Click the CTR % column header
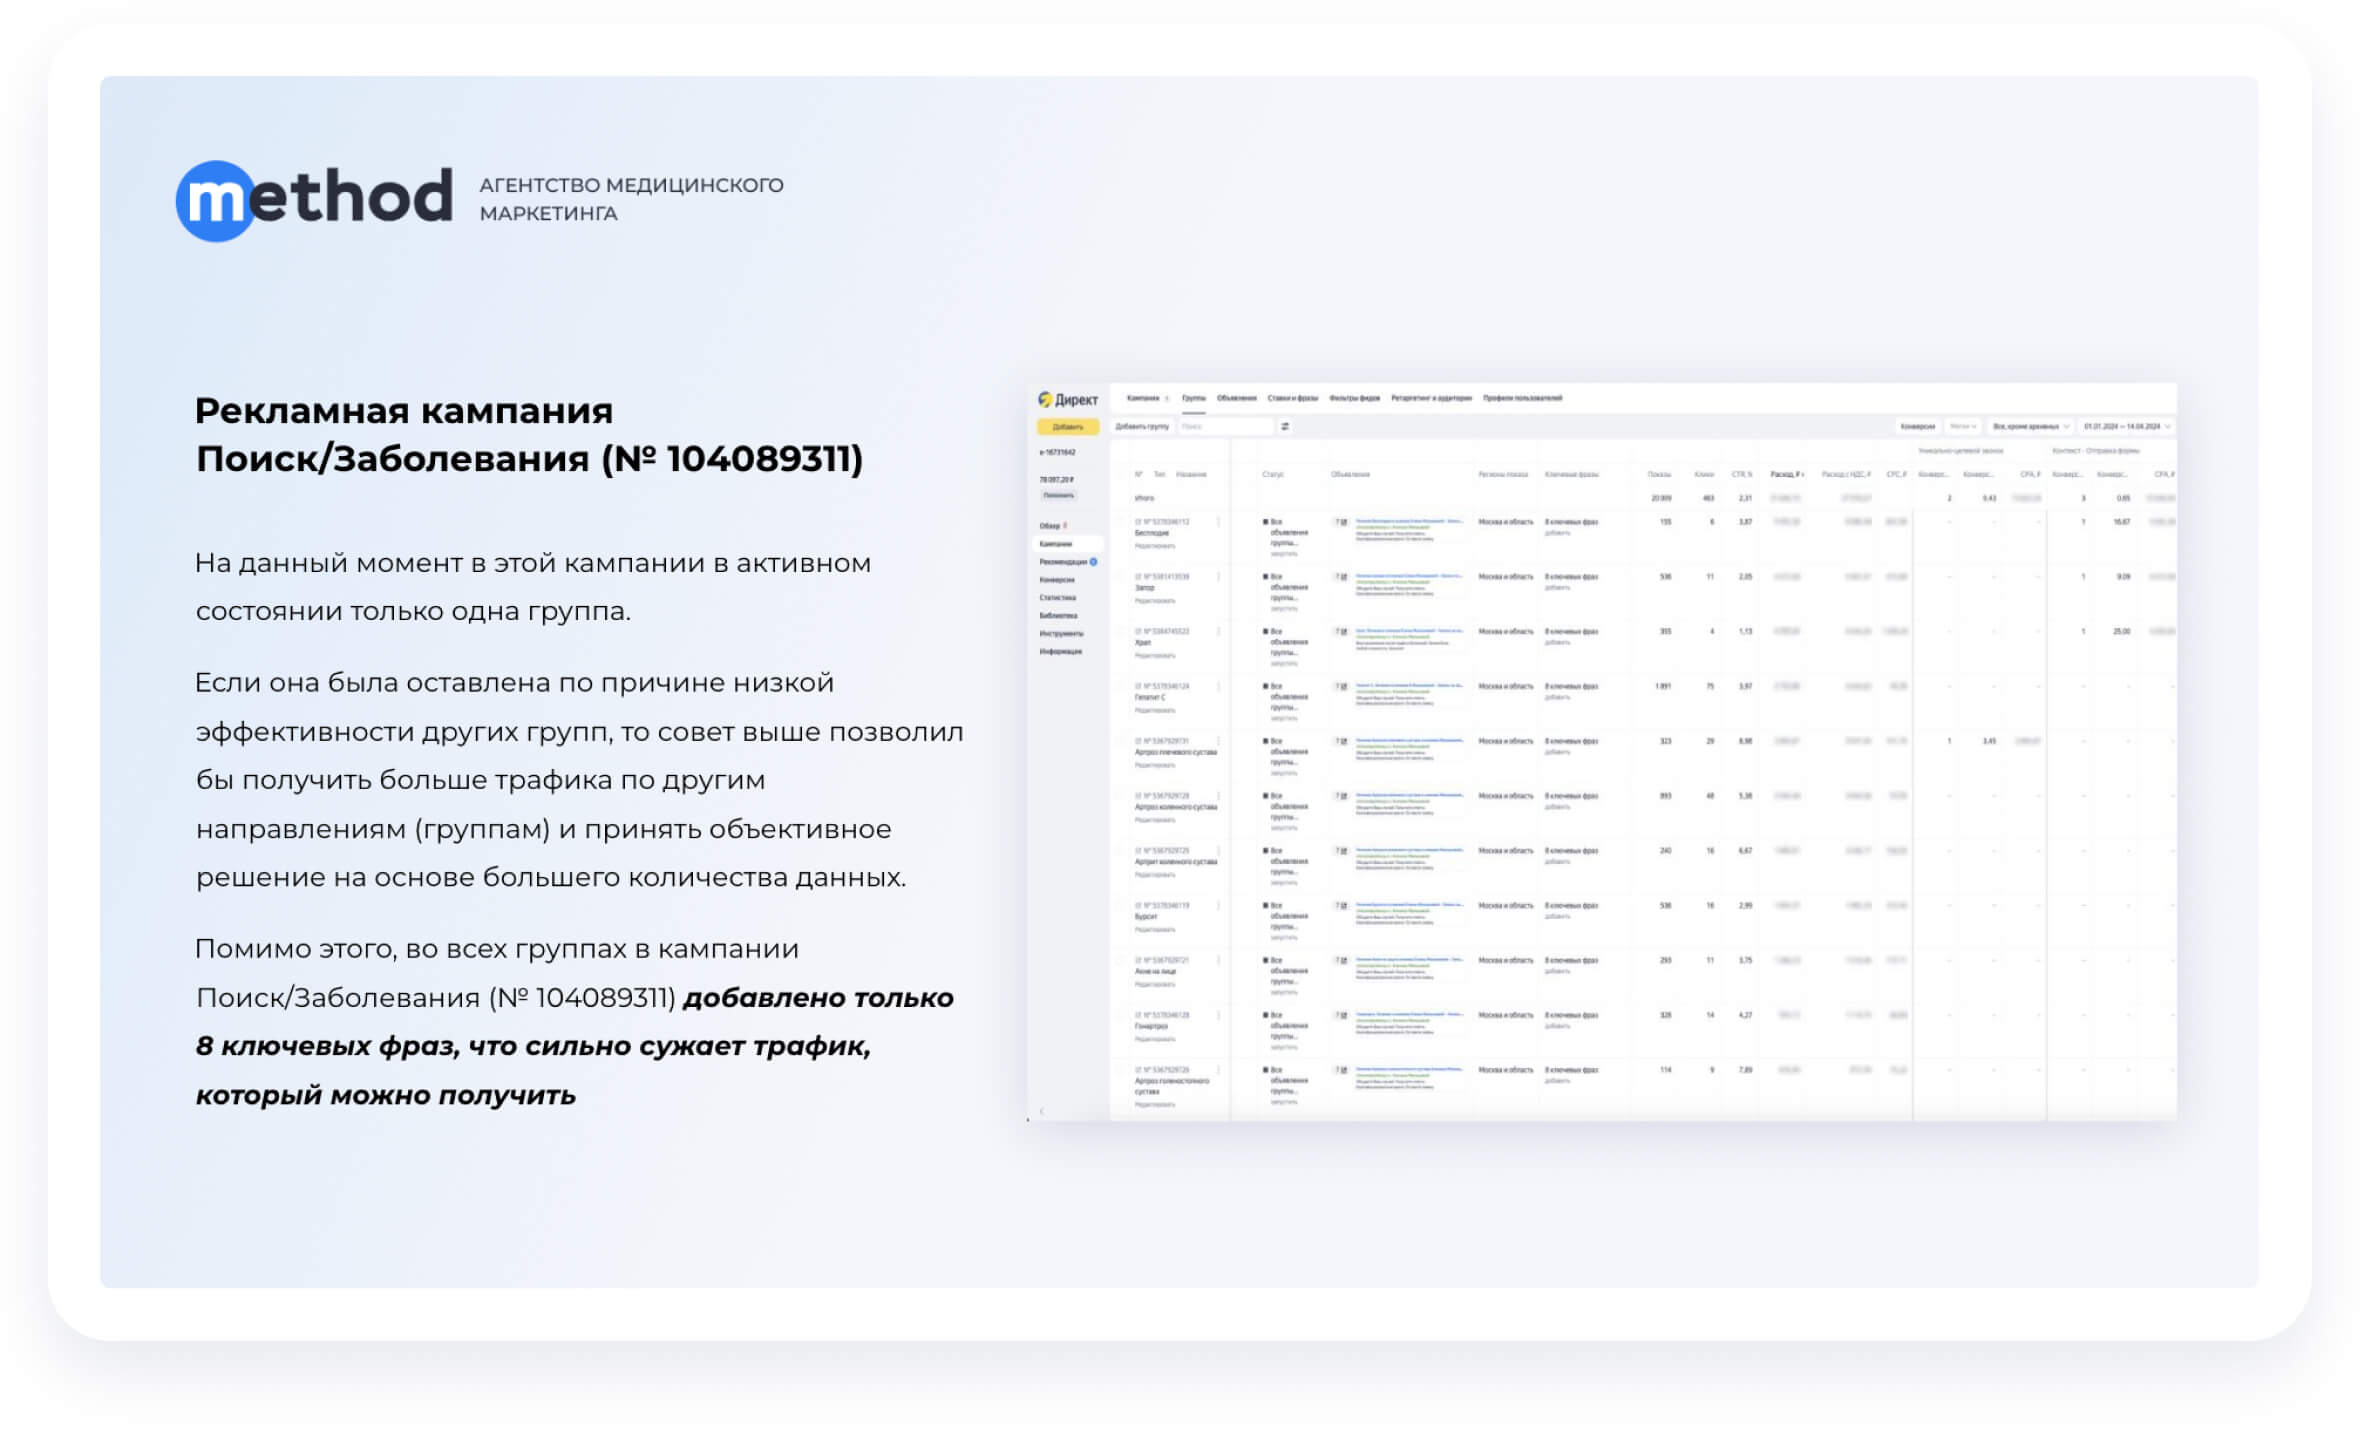This screenshot has width=2360, height=1450. (x=1741, y=475)
